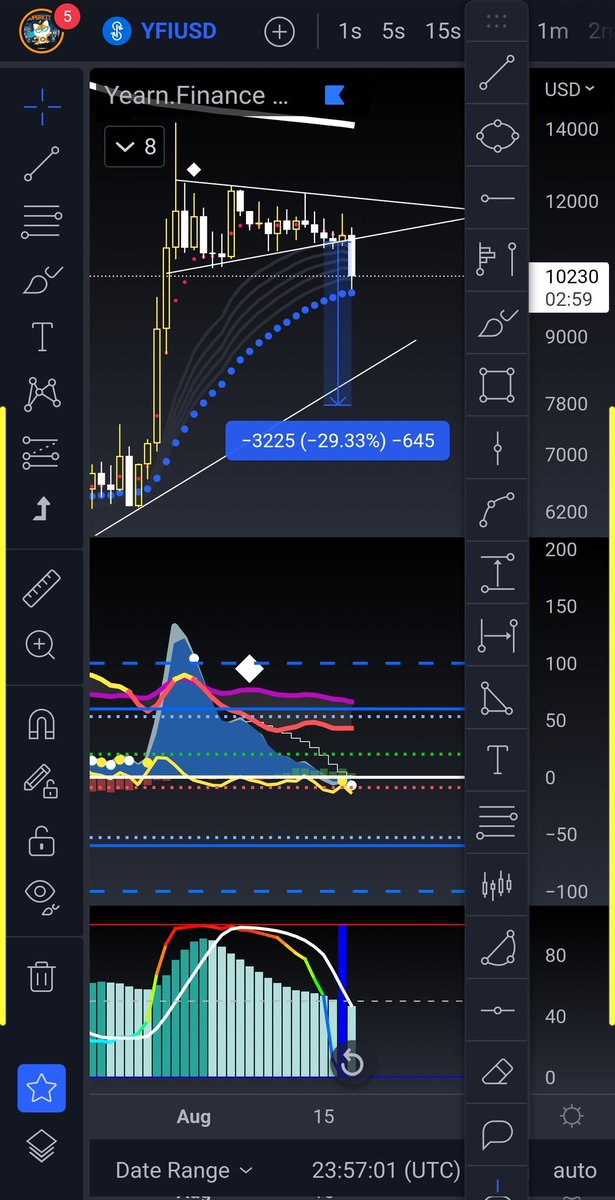Select the text tool in left sidebar

coord(42,337)
